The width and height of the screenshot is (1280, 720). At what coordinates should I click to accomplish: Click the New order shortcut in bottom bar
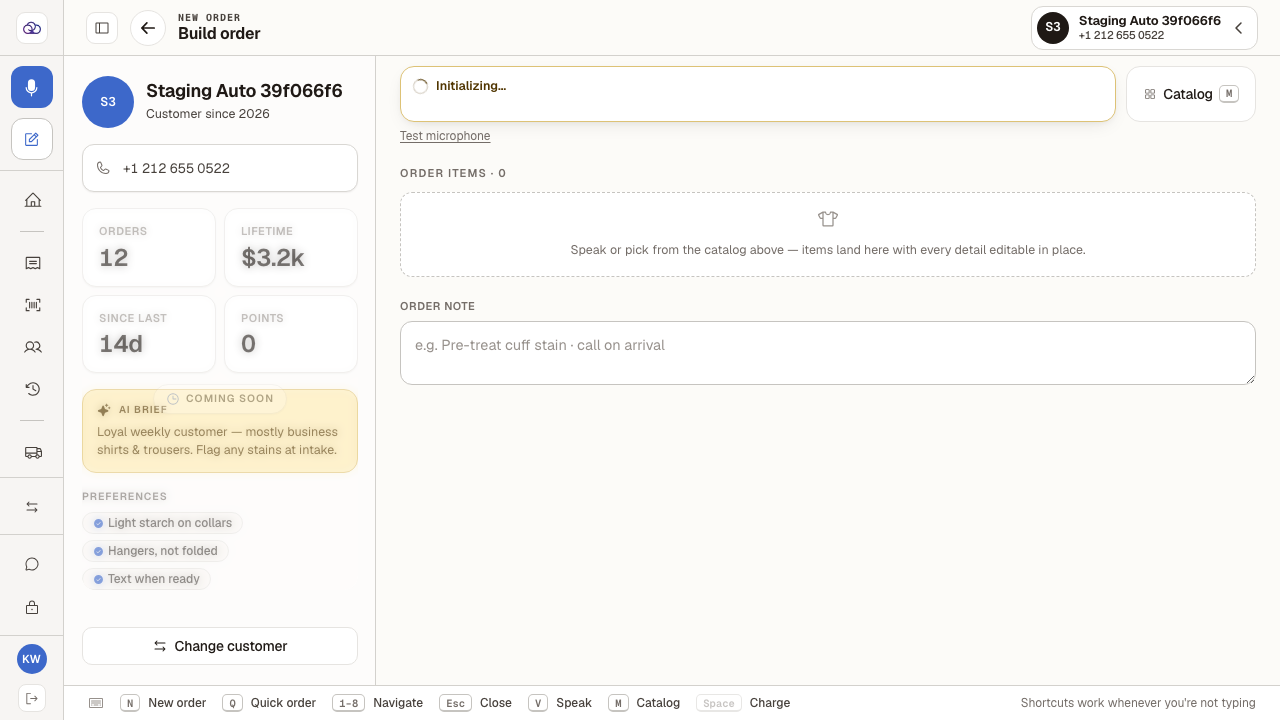point(163,703)
